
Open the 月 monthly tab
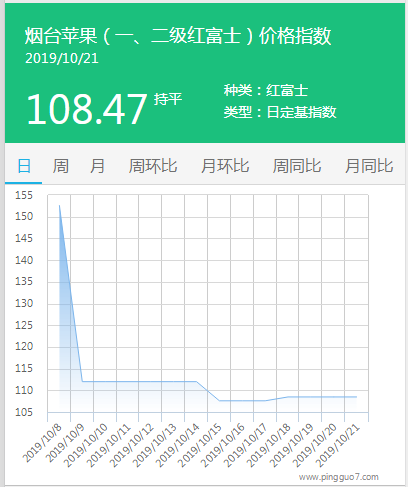coord(97,166)
